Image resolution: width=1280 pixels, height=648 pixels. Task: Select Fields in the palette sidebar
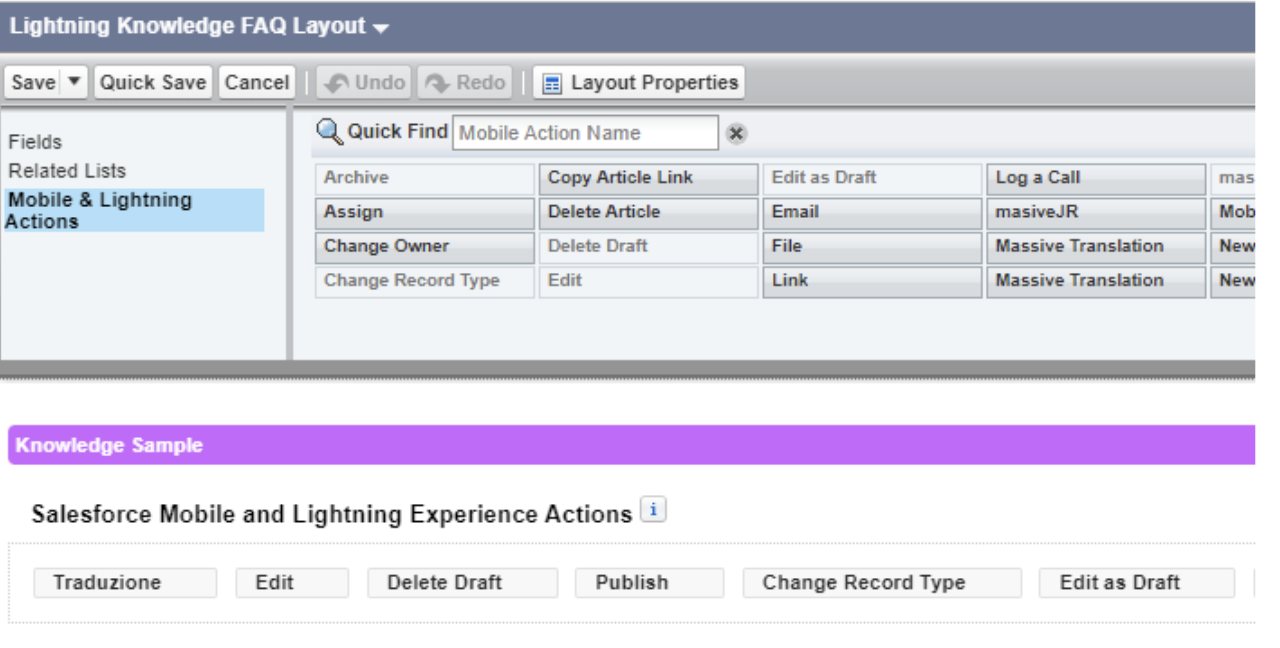tap(35, 142)
